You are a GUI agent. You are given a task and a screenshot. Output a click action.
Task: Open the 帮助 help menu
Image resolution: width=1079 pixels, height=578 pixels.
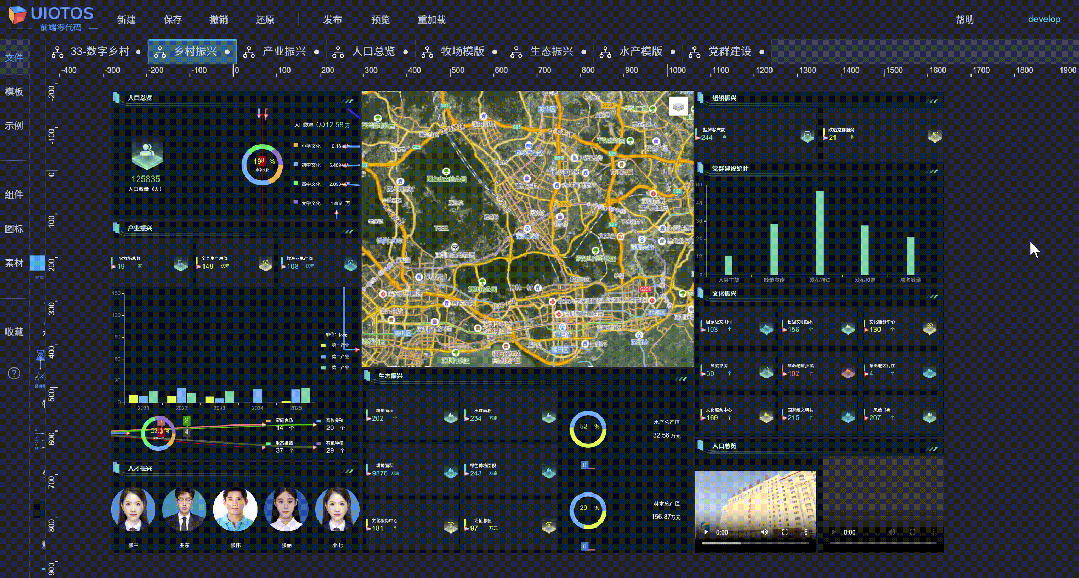[x=965, y=19]
